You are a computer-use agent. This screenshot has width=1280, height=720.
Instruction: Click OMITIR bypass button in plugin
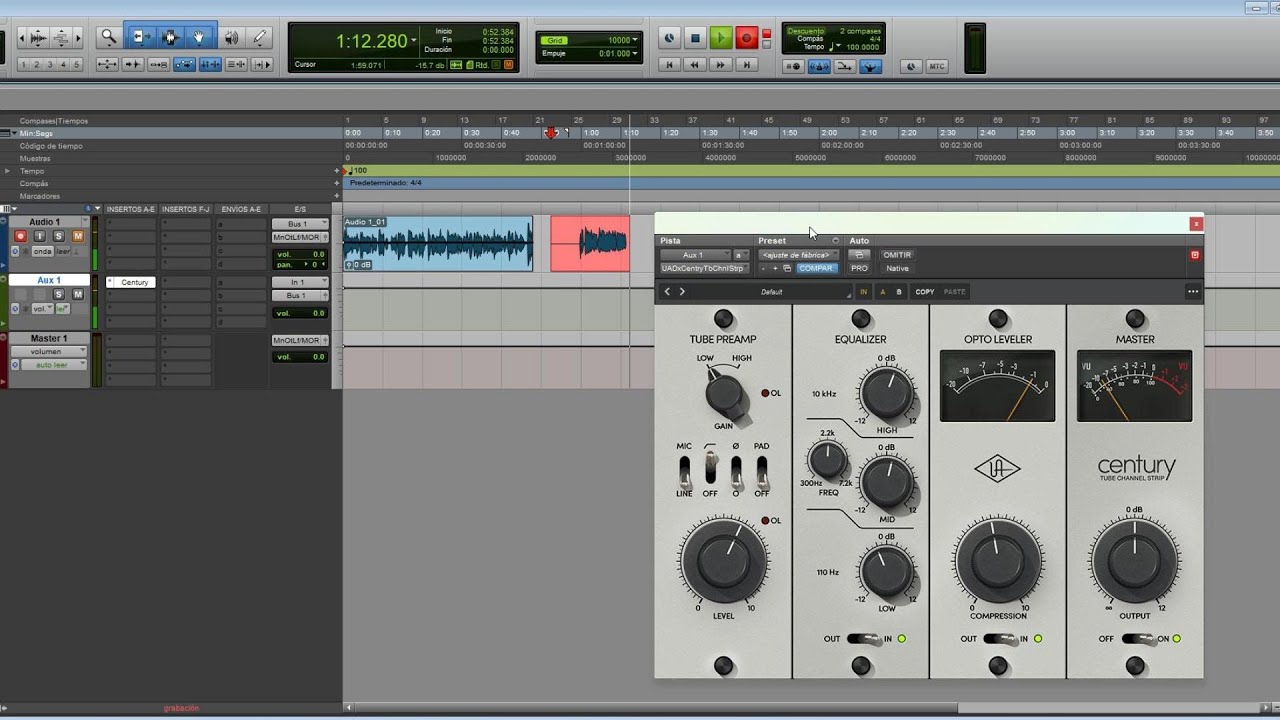point(897,255)
